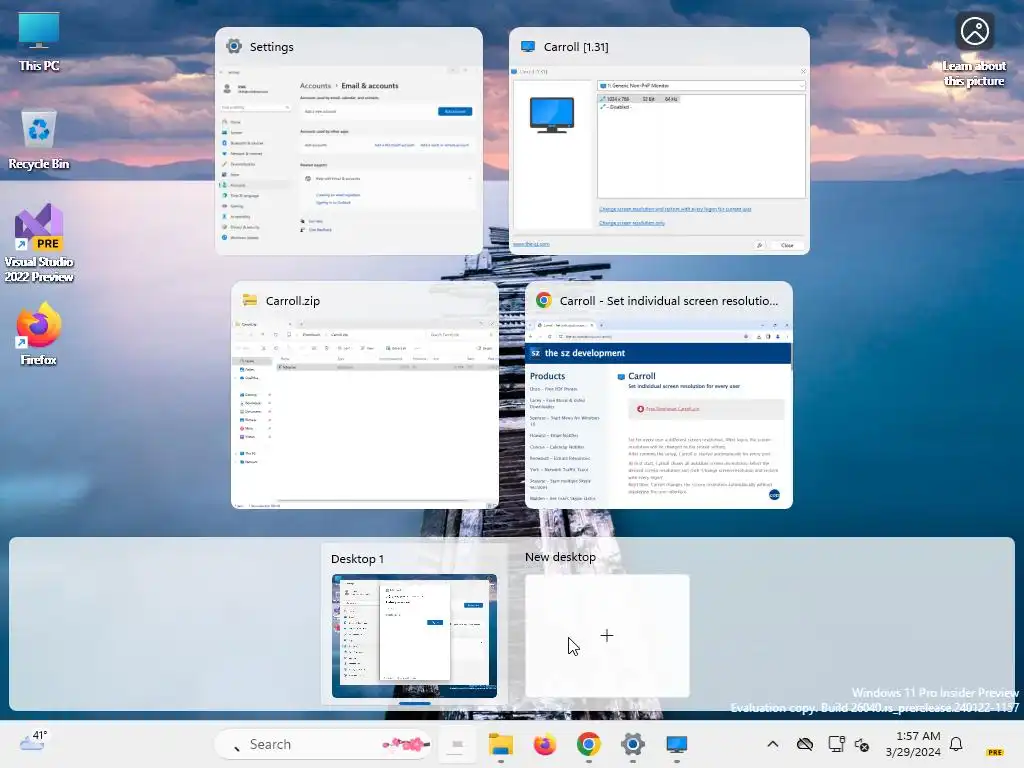Click the OneDrive cloud tray icon
Viewport: 1024px width, 768px height.
click(x=805, y=744)
